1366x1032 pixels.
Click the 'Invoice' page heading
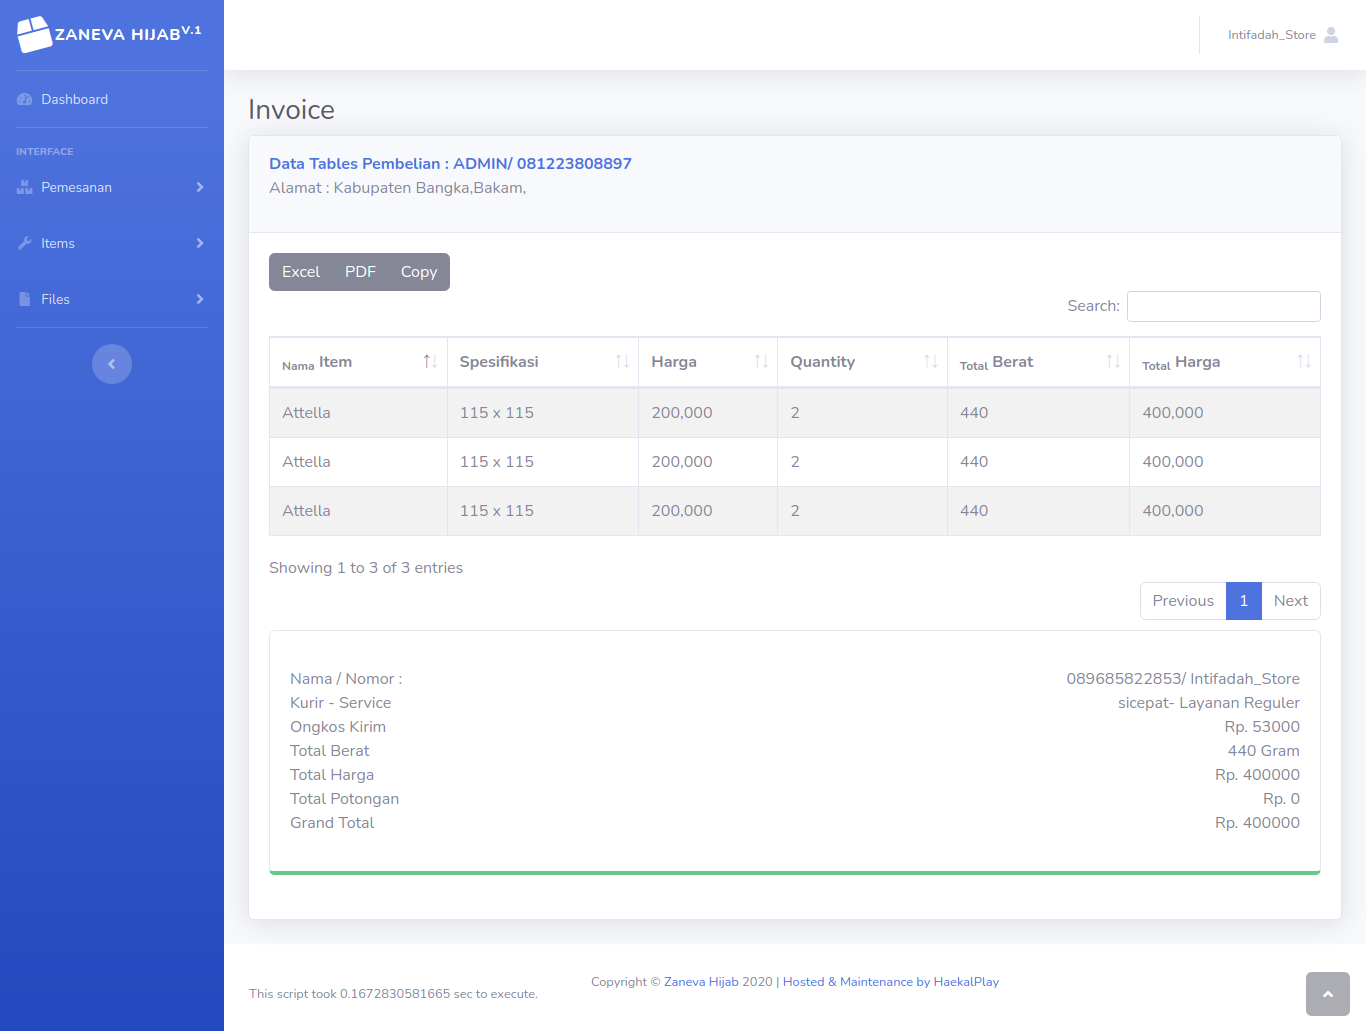point(291,110)
